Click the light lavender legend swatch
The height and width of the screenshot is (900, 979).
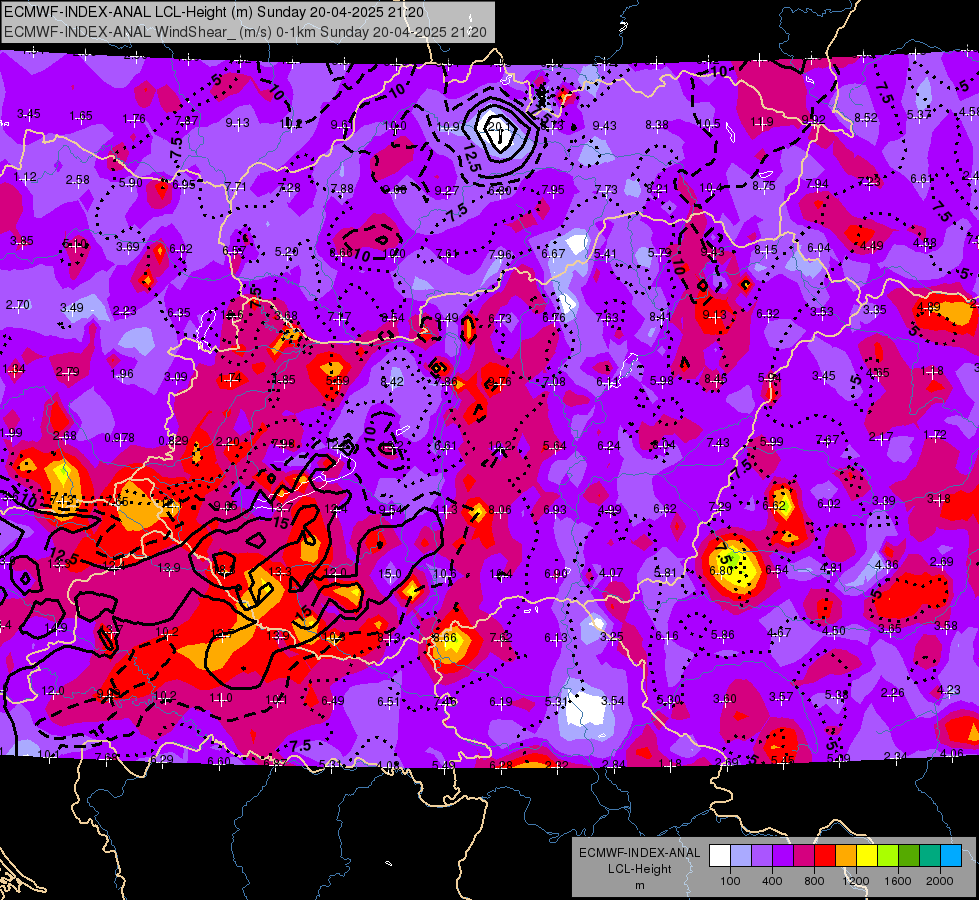click(741, 856)
